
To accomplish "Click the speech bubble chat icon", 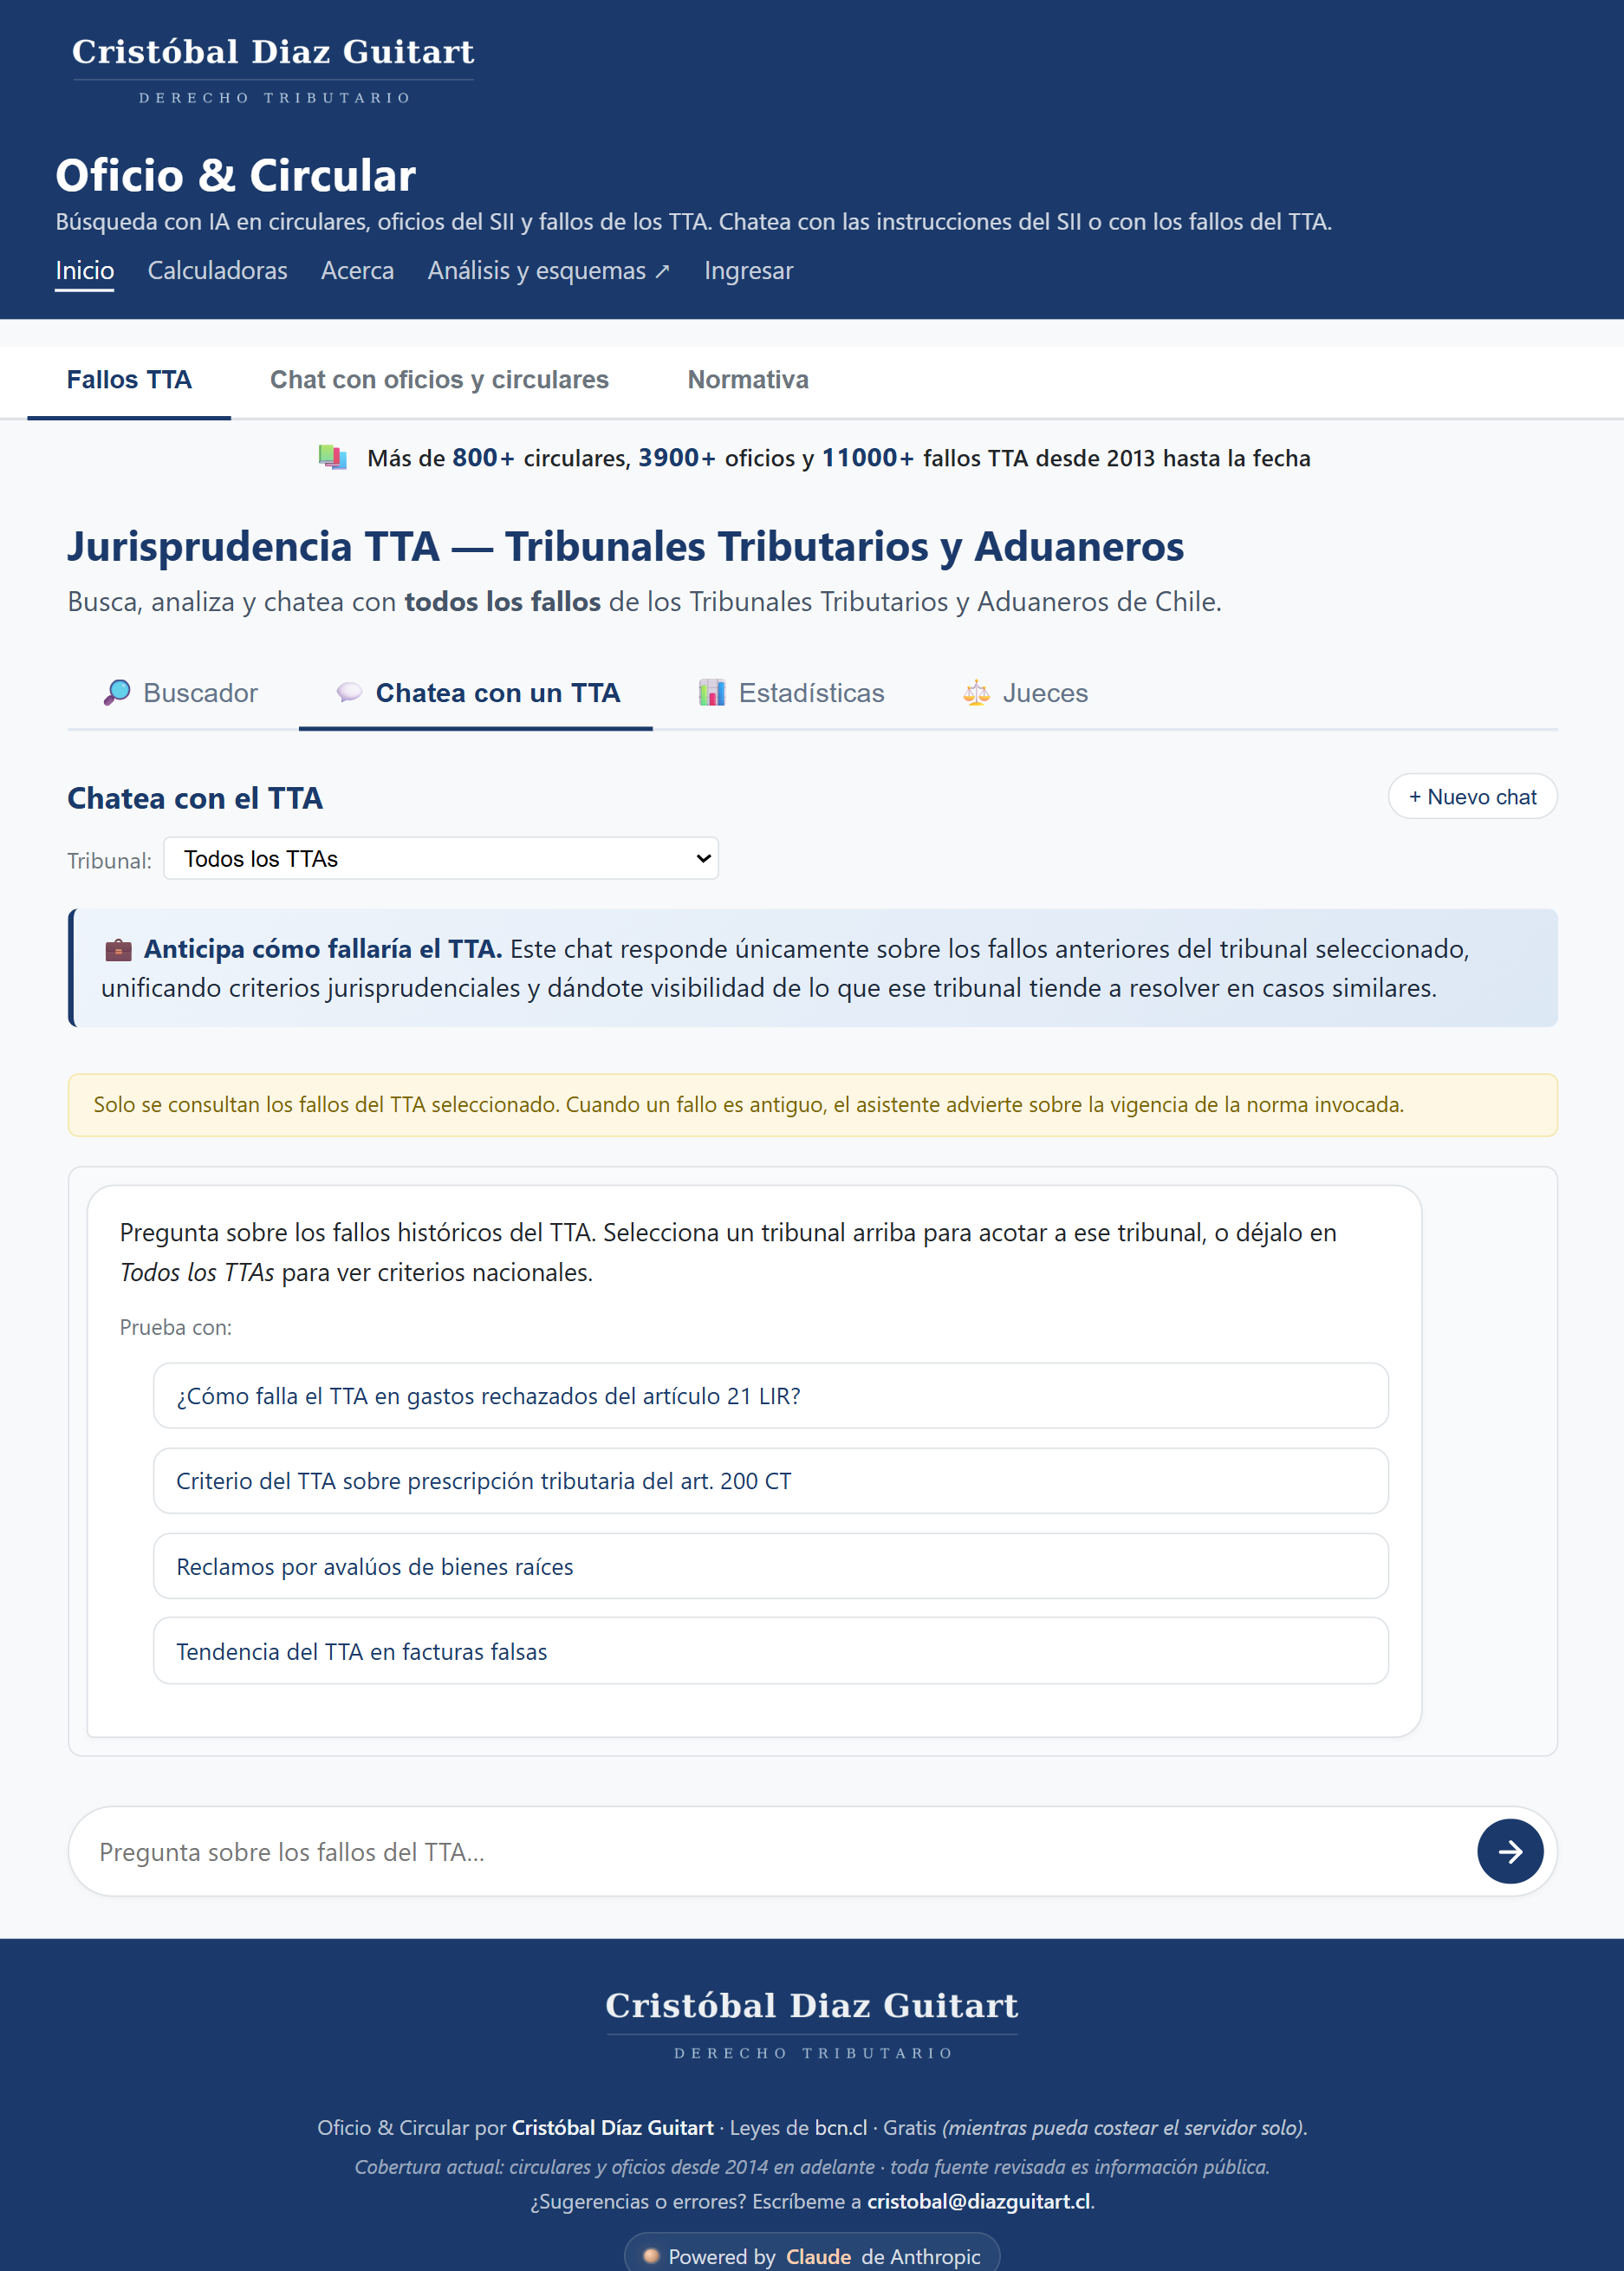I will coord(349,692).
